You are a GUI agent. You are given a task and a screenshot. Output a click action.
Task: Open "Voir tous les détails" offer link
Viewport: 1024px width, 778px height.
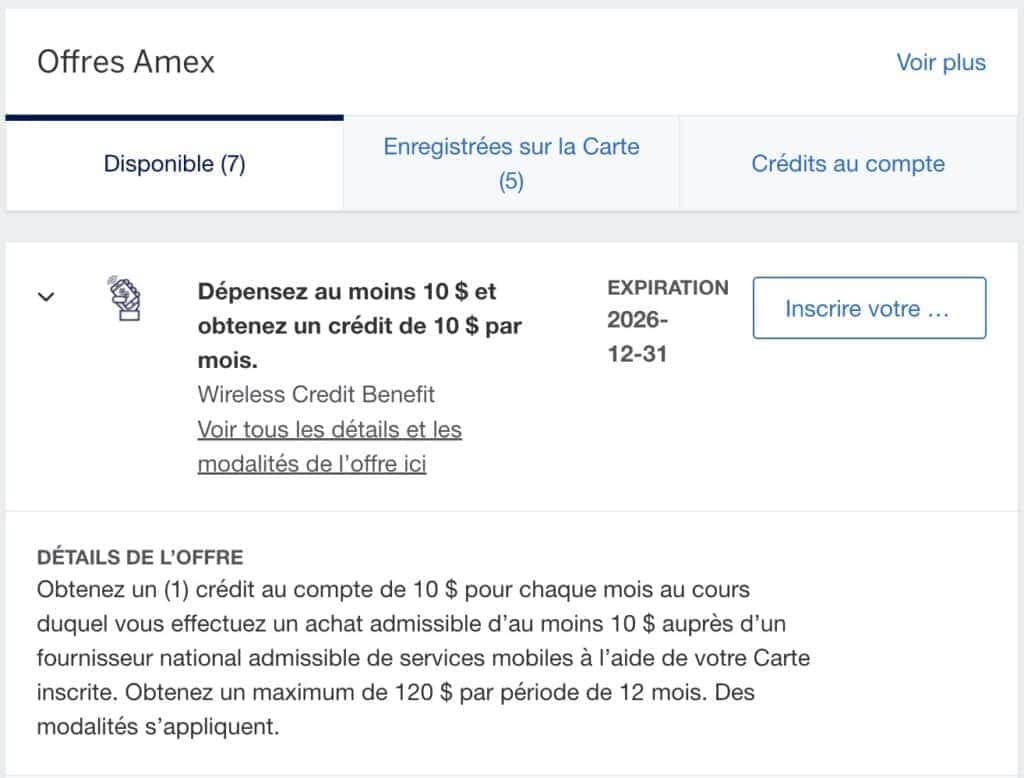click(x=329, y=429)
